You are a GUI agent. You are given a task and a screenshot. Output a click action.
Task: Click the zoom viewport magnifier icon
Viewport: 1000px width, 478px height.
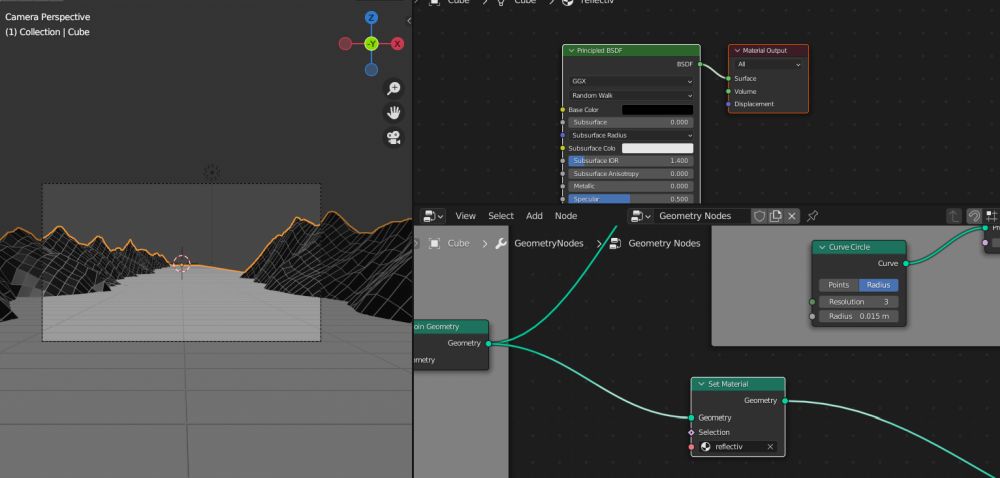coord(394,88)
